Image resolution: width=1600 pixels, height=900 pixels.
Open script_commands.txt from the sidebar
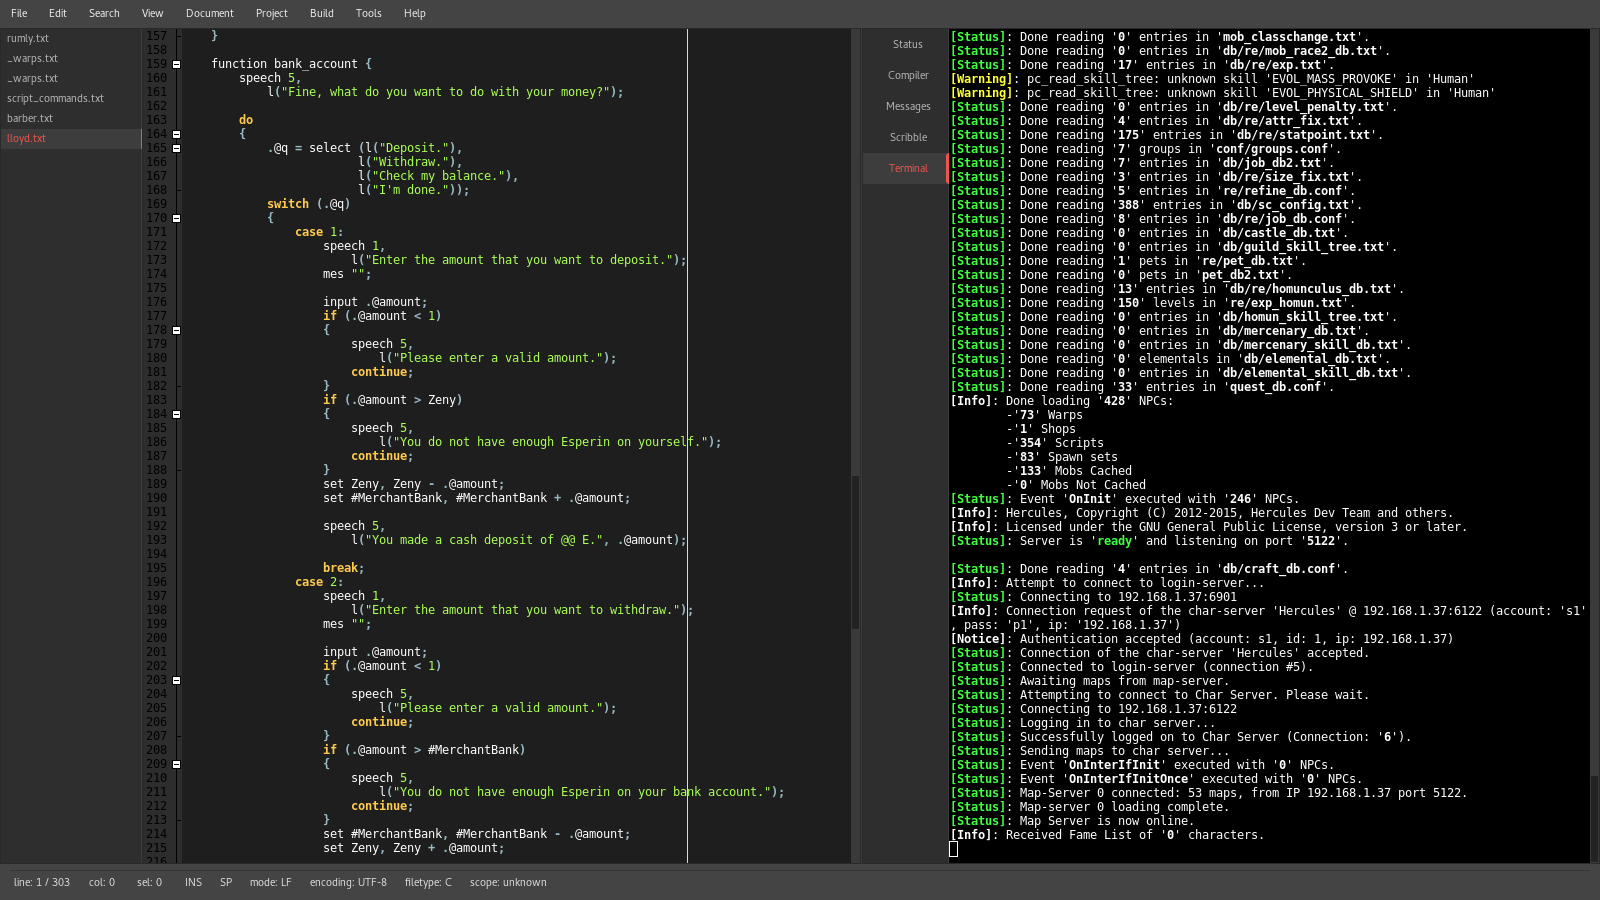tap(70, 98)
